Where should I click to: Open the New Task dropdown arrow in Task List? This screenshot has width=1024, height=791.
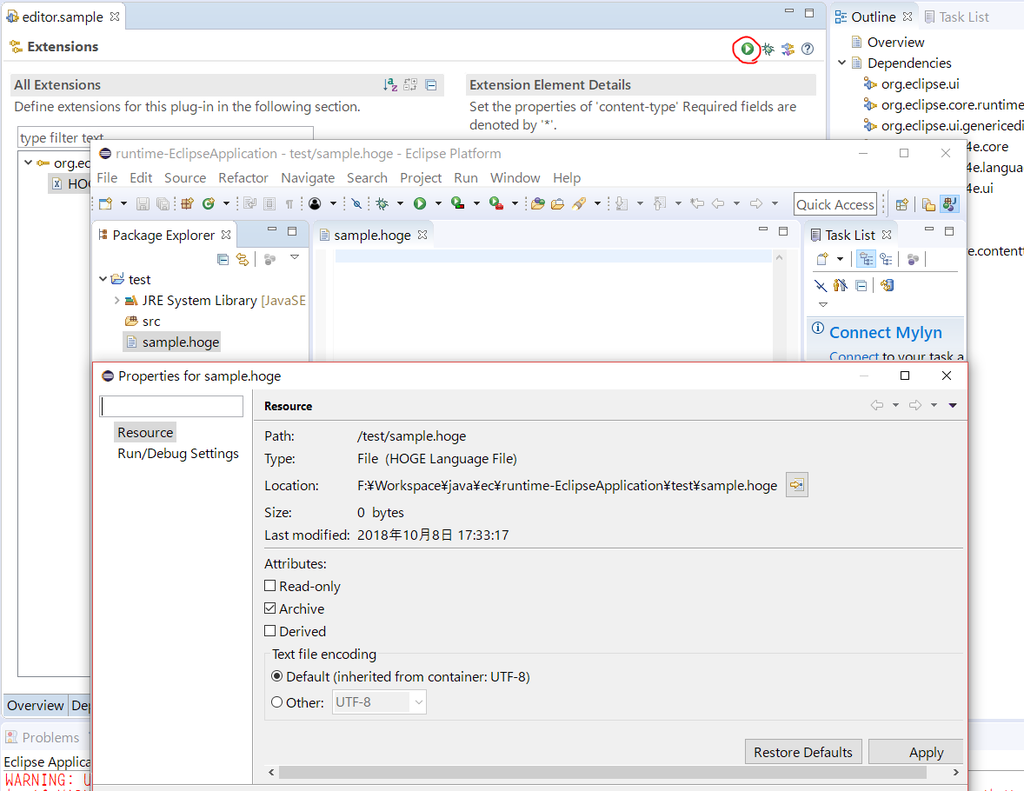pyautogui.click(x=840, y=259)
